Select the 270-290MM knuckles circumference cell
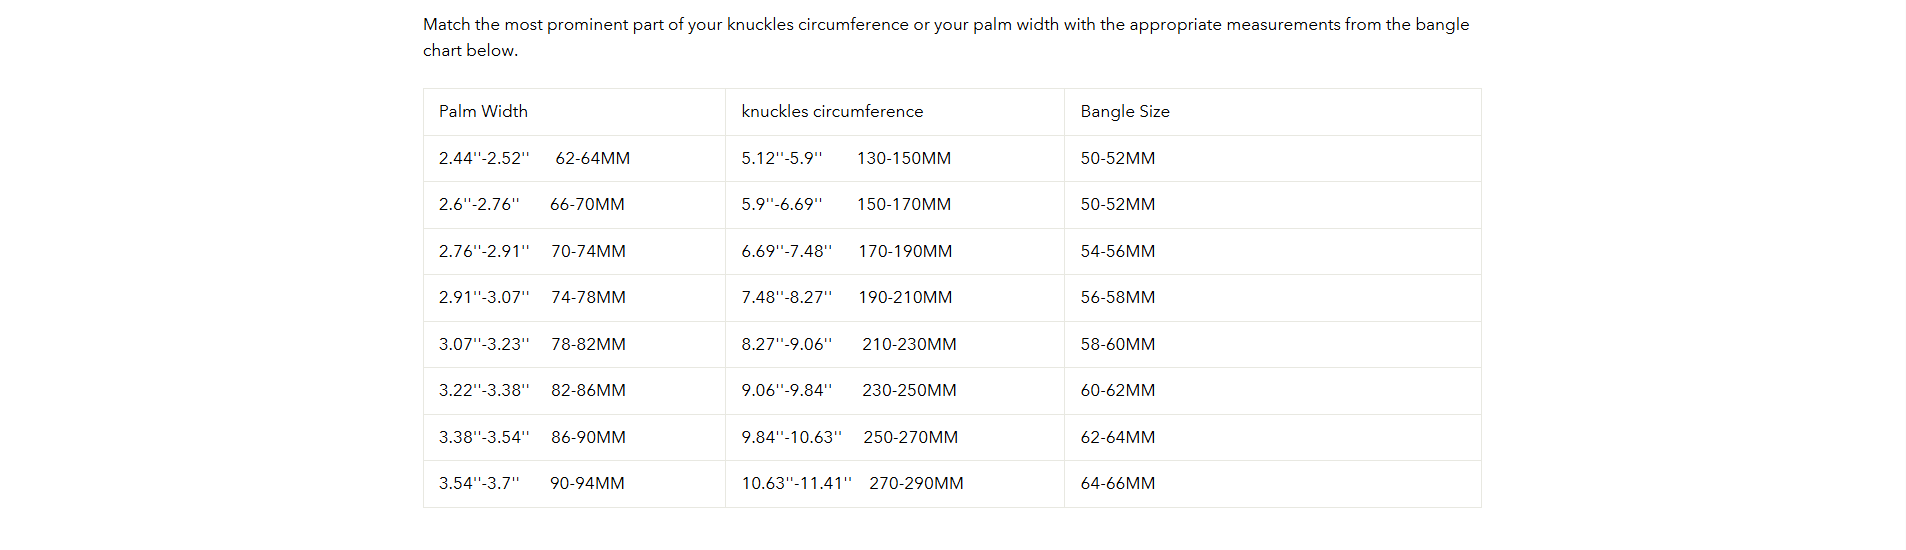The width and height of the screenshot is (1906, 550). [895, 484]
